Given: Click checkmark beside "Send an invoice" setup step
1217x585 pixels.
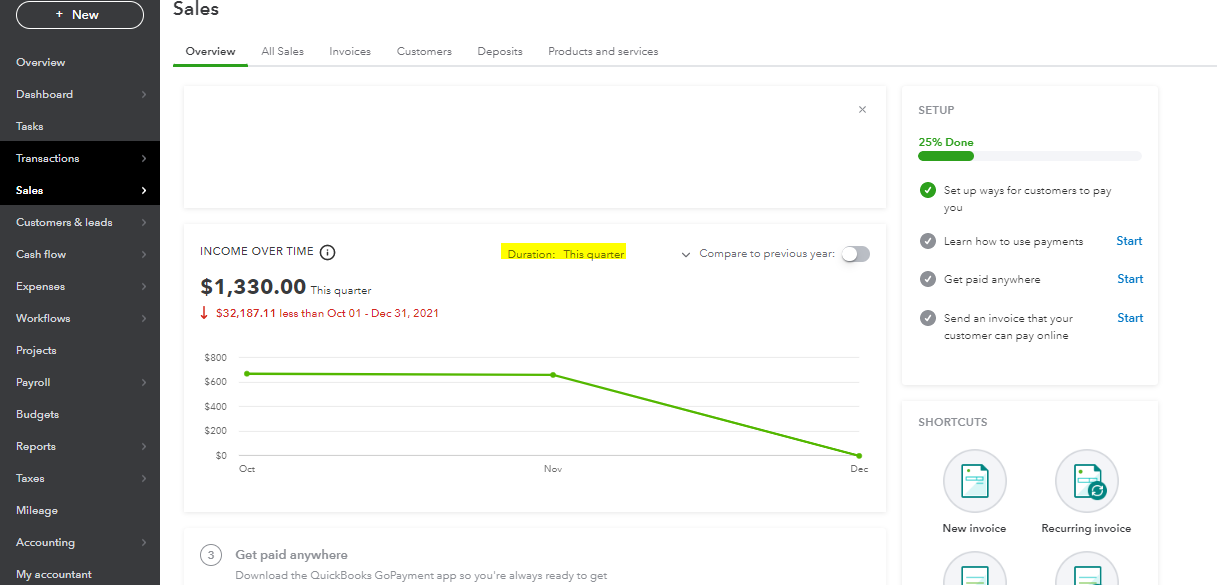Looking at the screenshot, I should [x=927, y=317].
